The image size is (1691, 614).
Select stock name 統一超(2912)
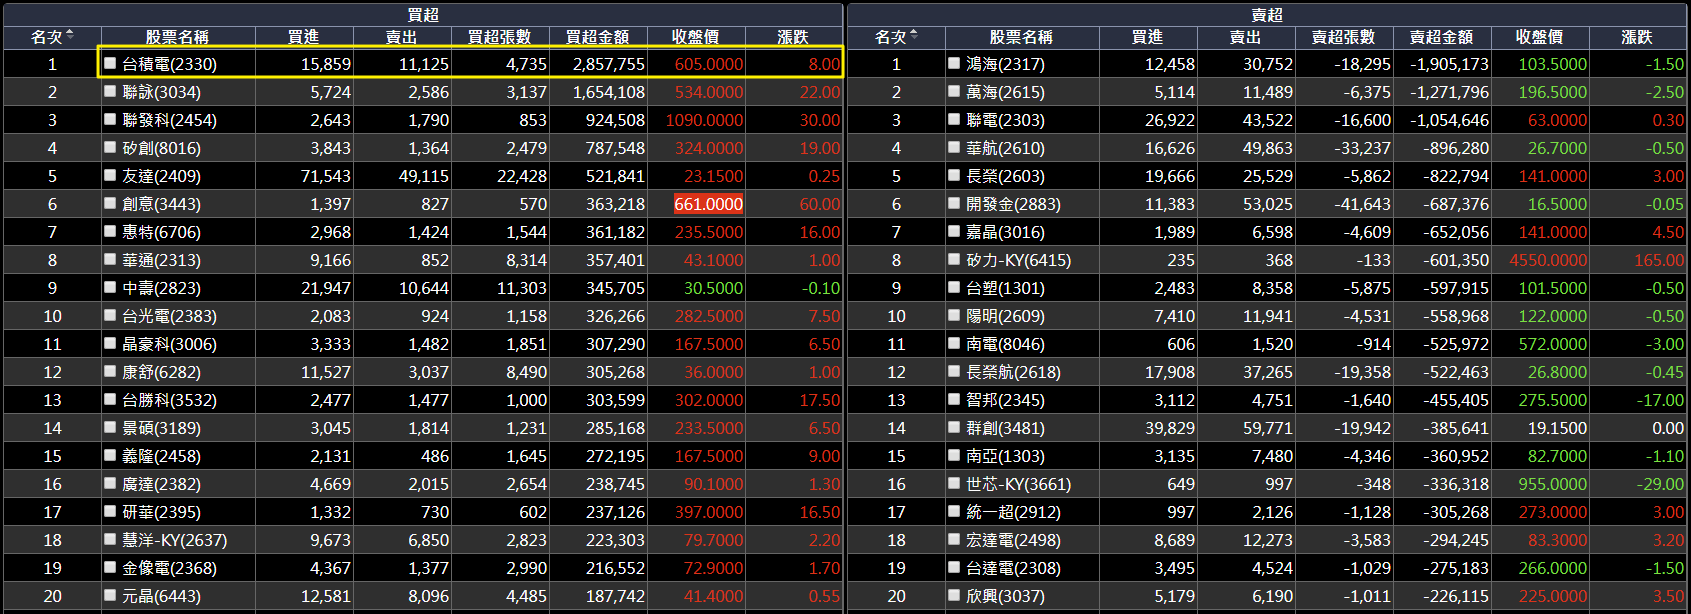point(1013,512)
